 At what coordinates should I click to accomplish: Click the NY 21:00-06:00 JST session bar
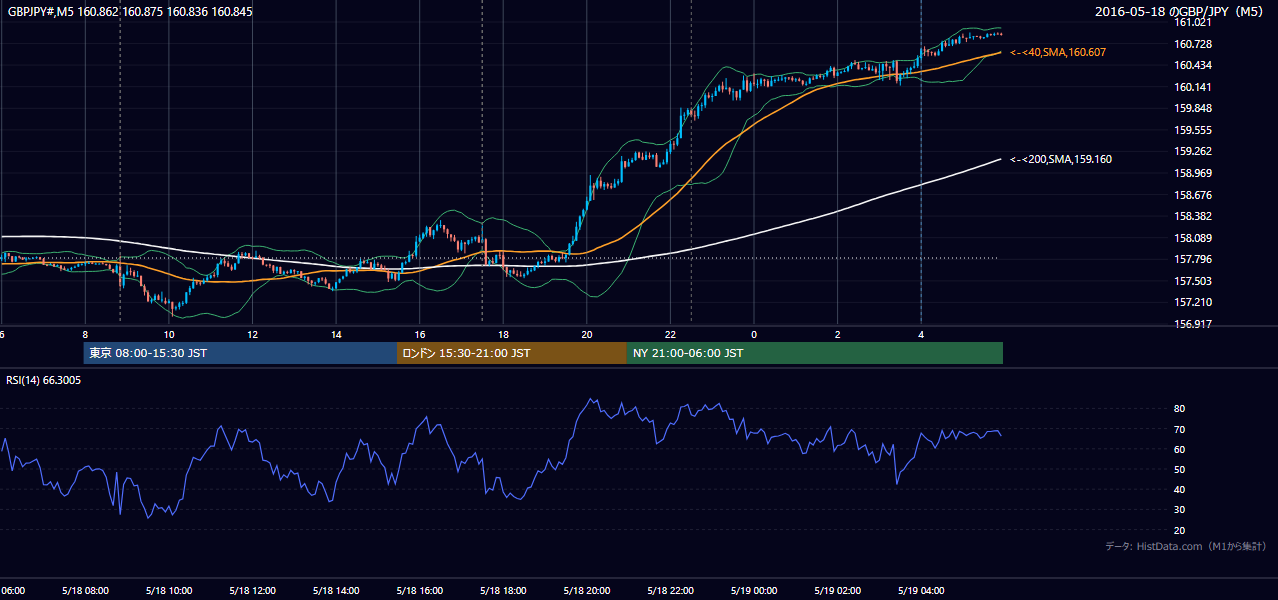[815, 353]
